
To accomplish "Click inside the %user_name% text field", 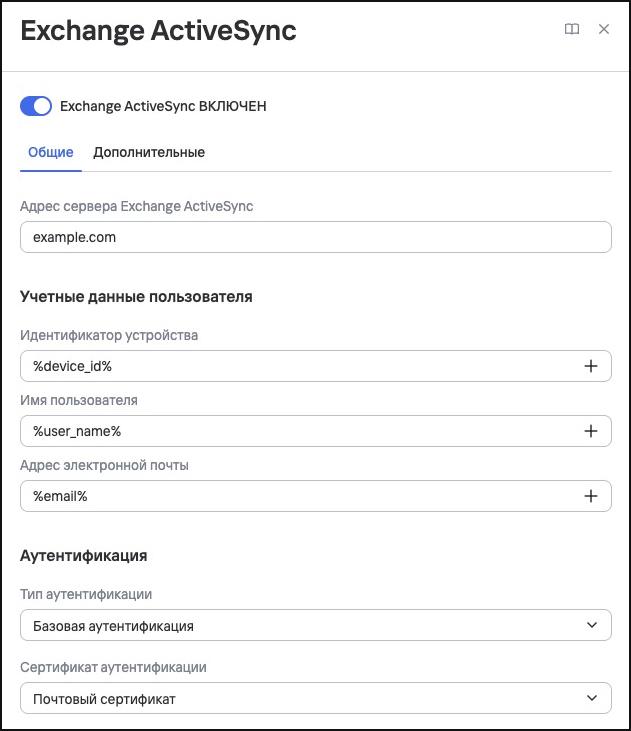I will point(298,431).
